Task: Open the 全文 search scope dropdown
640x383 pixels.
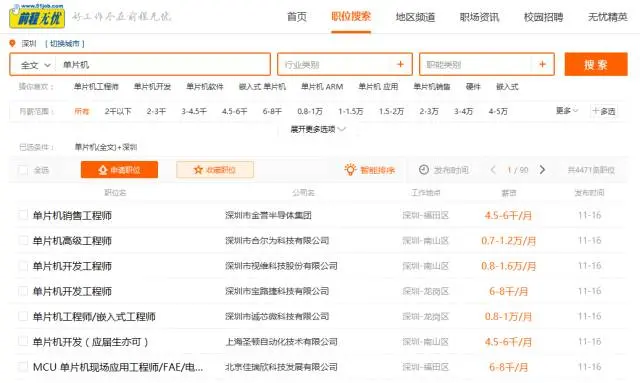Action: pyautogui.click(x=35, y=65)
